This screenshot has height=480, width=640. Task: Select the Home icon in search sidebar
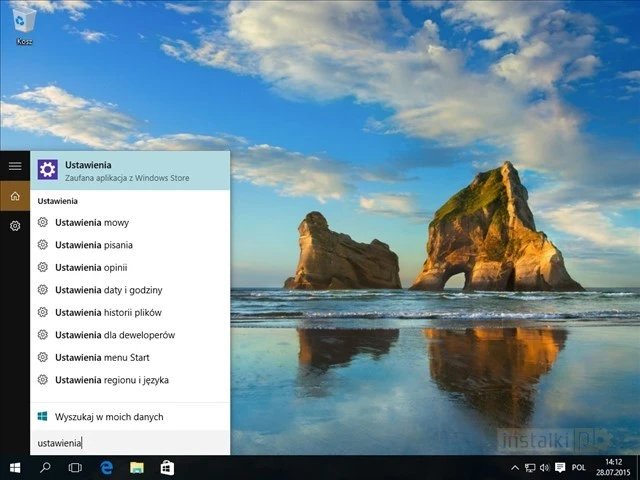(15, 195)
